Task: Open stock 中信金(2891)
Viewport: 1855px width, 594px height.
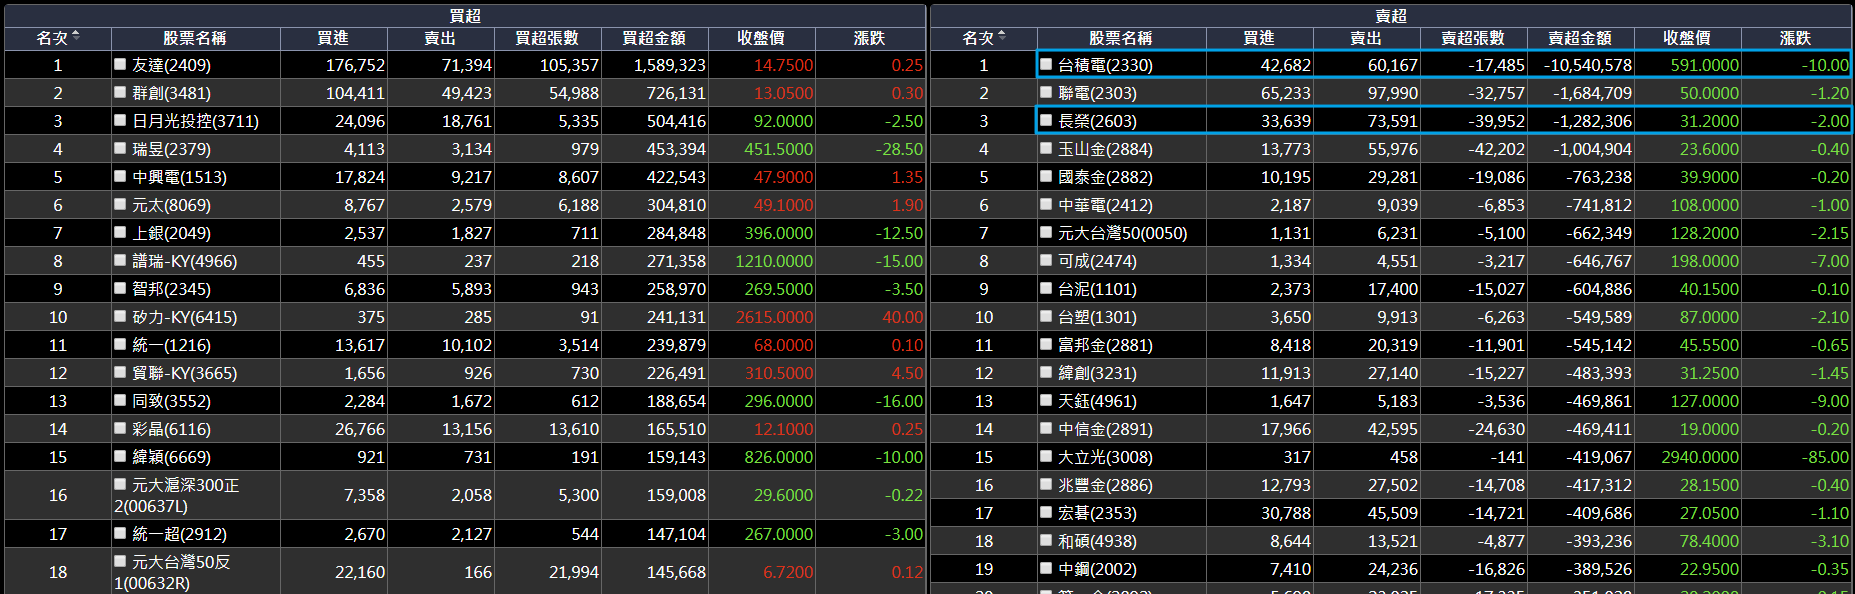Action: [x=1105, y=429]
